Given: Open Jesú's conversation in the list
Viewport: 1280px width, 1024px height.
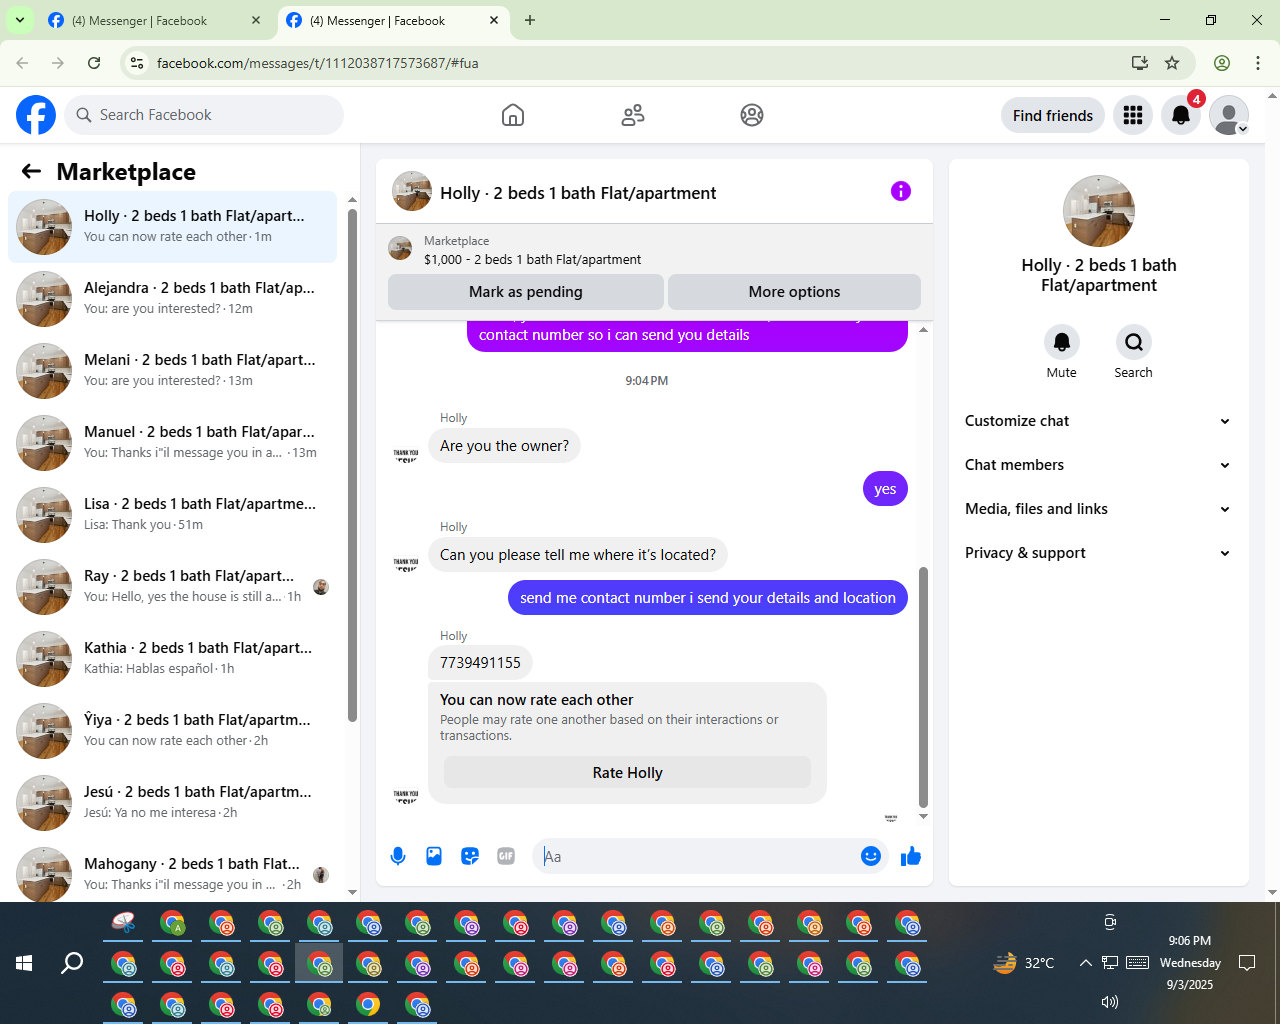Looking at the screenshot, I should [173, 803].
